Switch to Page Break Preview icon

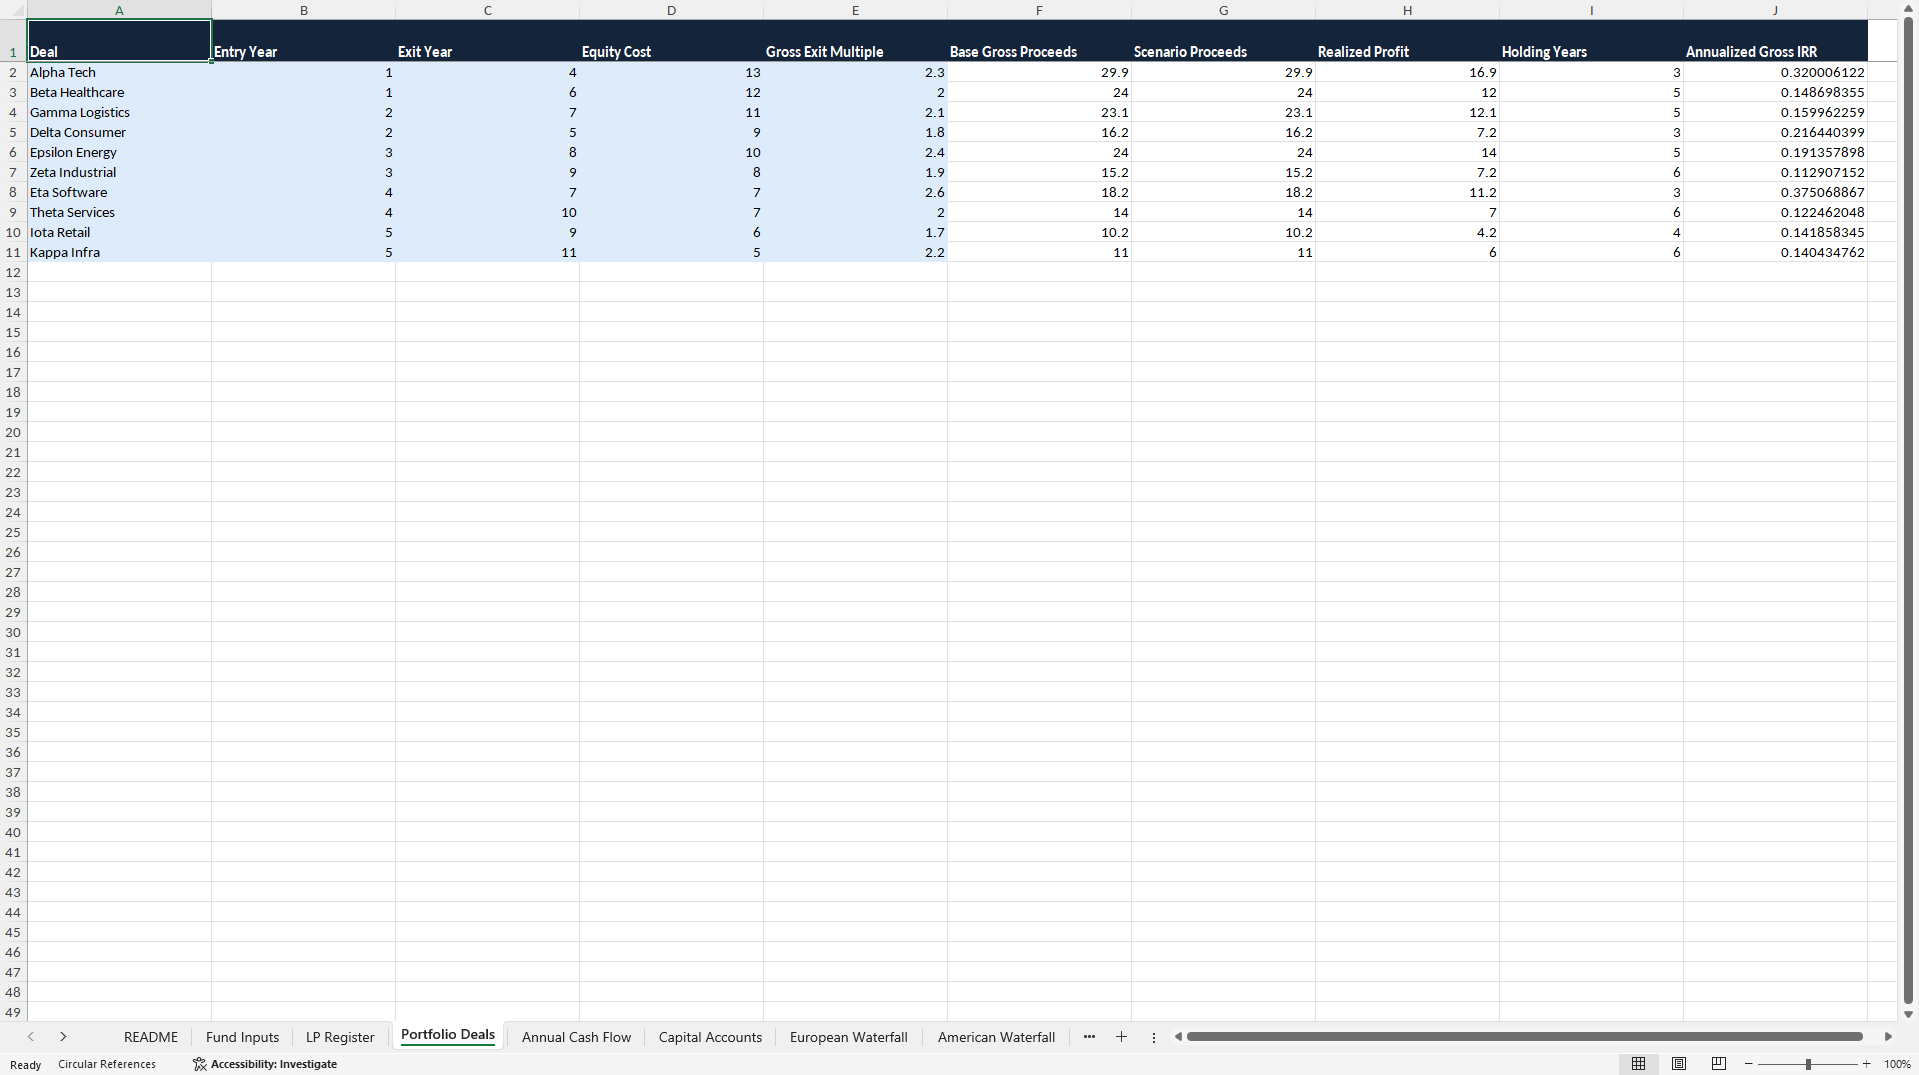click(x=1719, y=1064)
